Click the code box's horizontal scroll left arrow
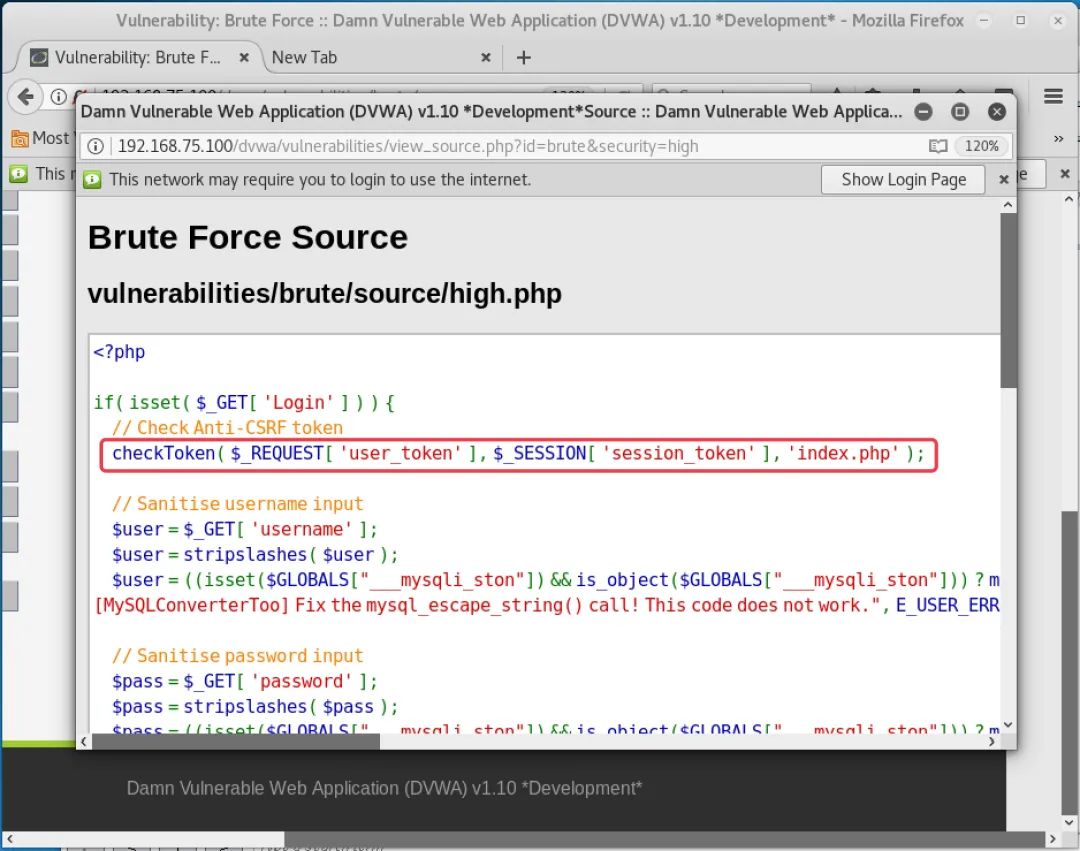This screenshot has width=1080, height=851. [x=84, y=742]
